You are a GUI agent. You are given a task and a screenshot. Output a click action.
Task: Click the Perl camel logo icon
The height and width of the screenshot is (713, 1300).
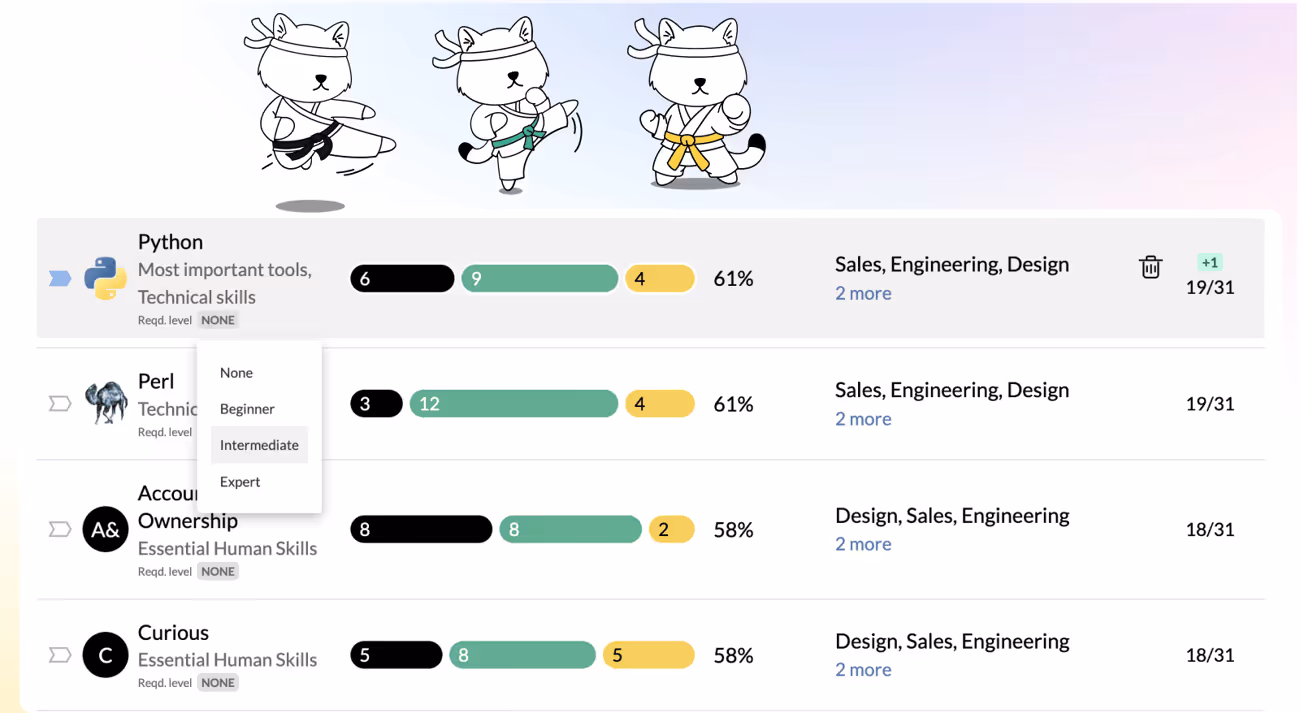coord(104,404)
